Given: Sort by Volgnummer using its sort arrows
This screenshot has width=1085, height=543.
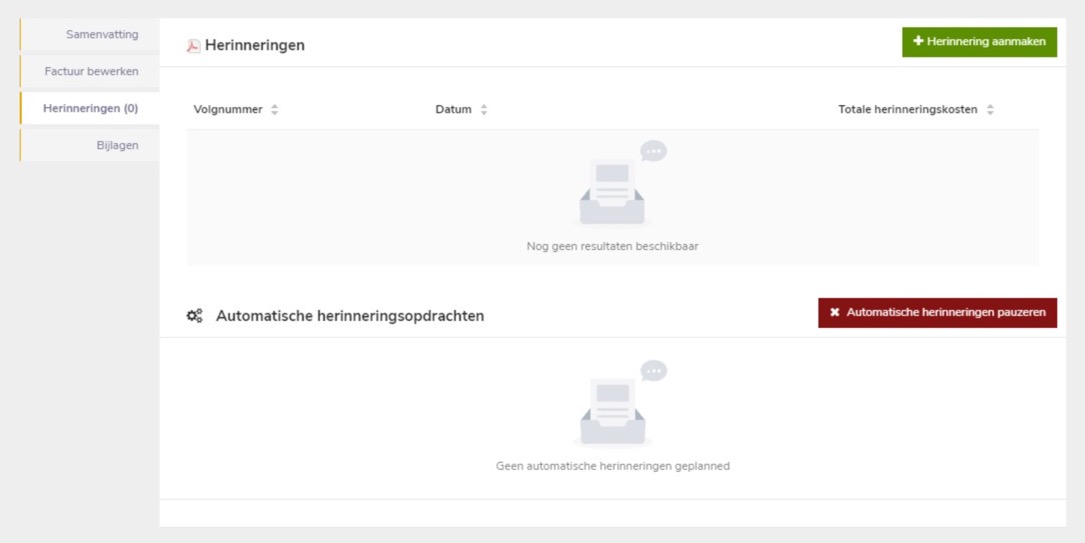Looking at the screenshot, I should click(x=275, y=110).
